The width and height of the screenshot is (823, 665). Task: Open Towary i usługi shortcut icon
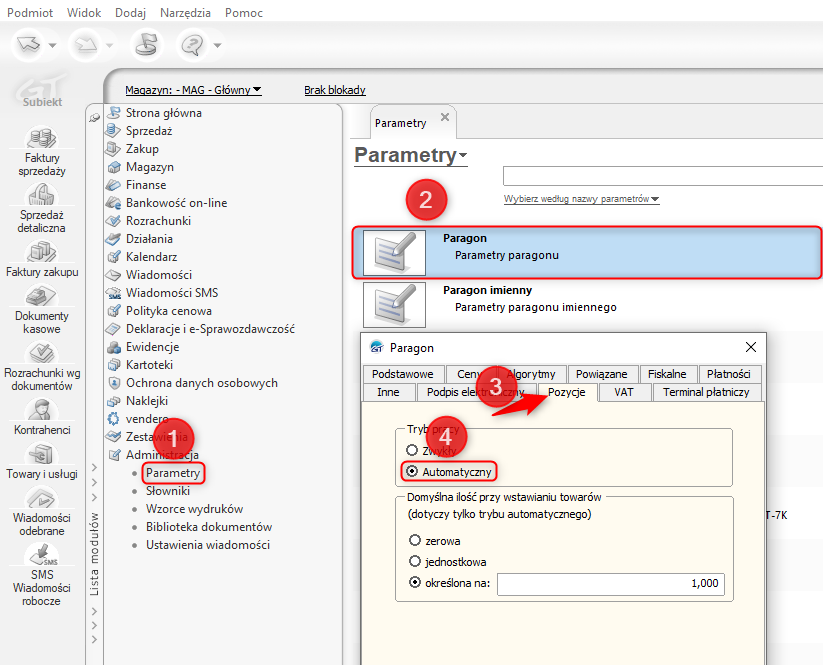tap(41, 455)
